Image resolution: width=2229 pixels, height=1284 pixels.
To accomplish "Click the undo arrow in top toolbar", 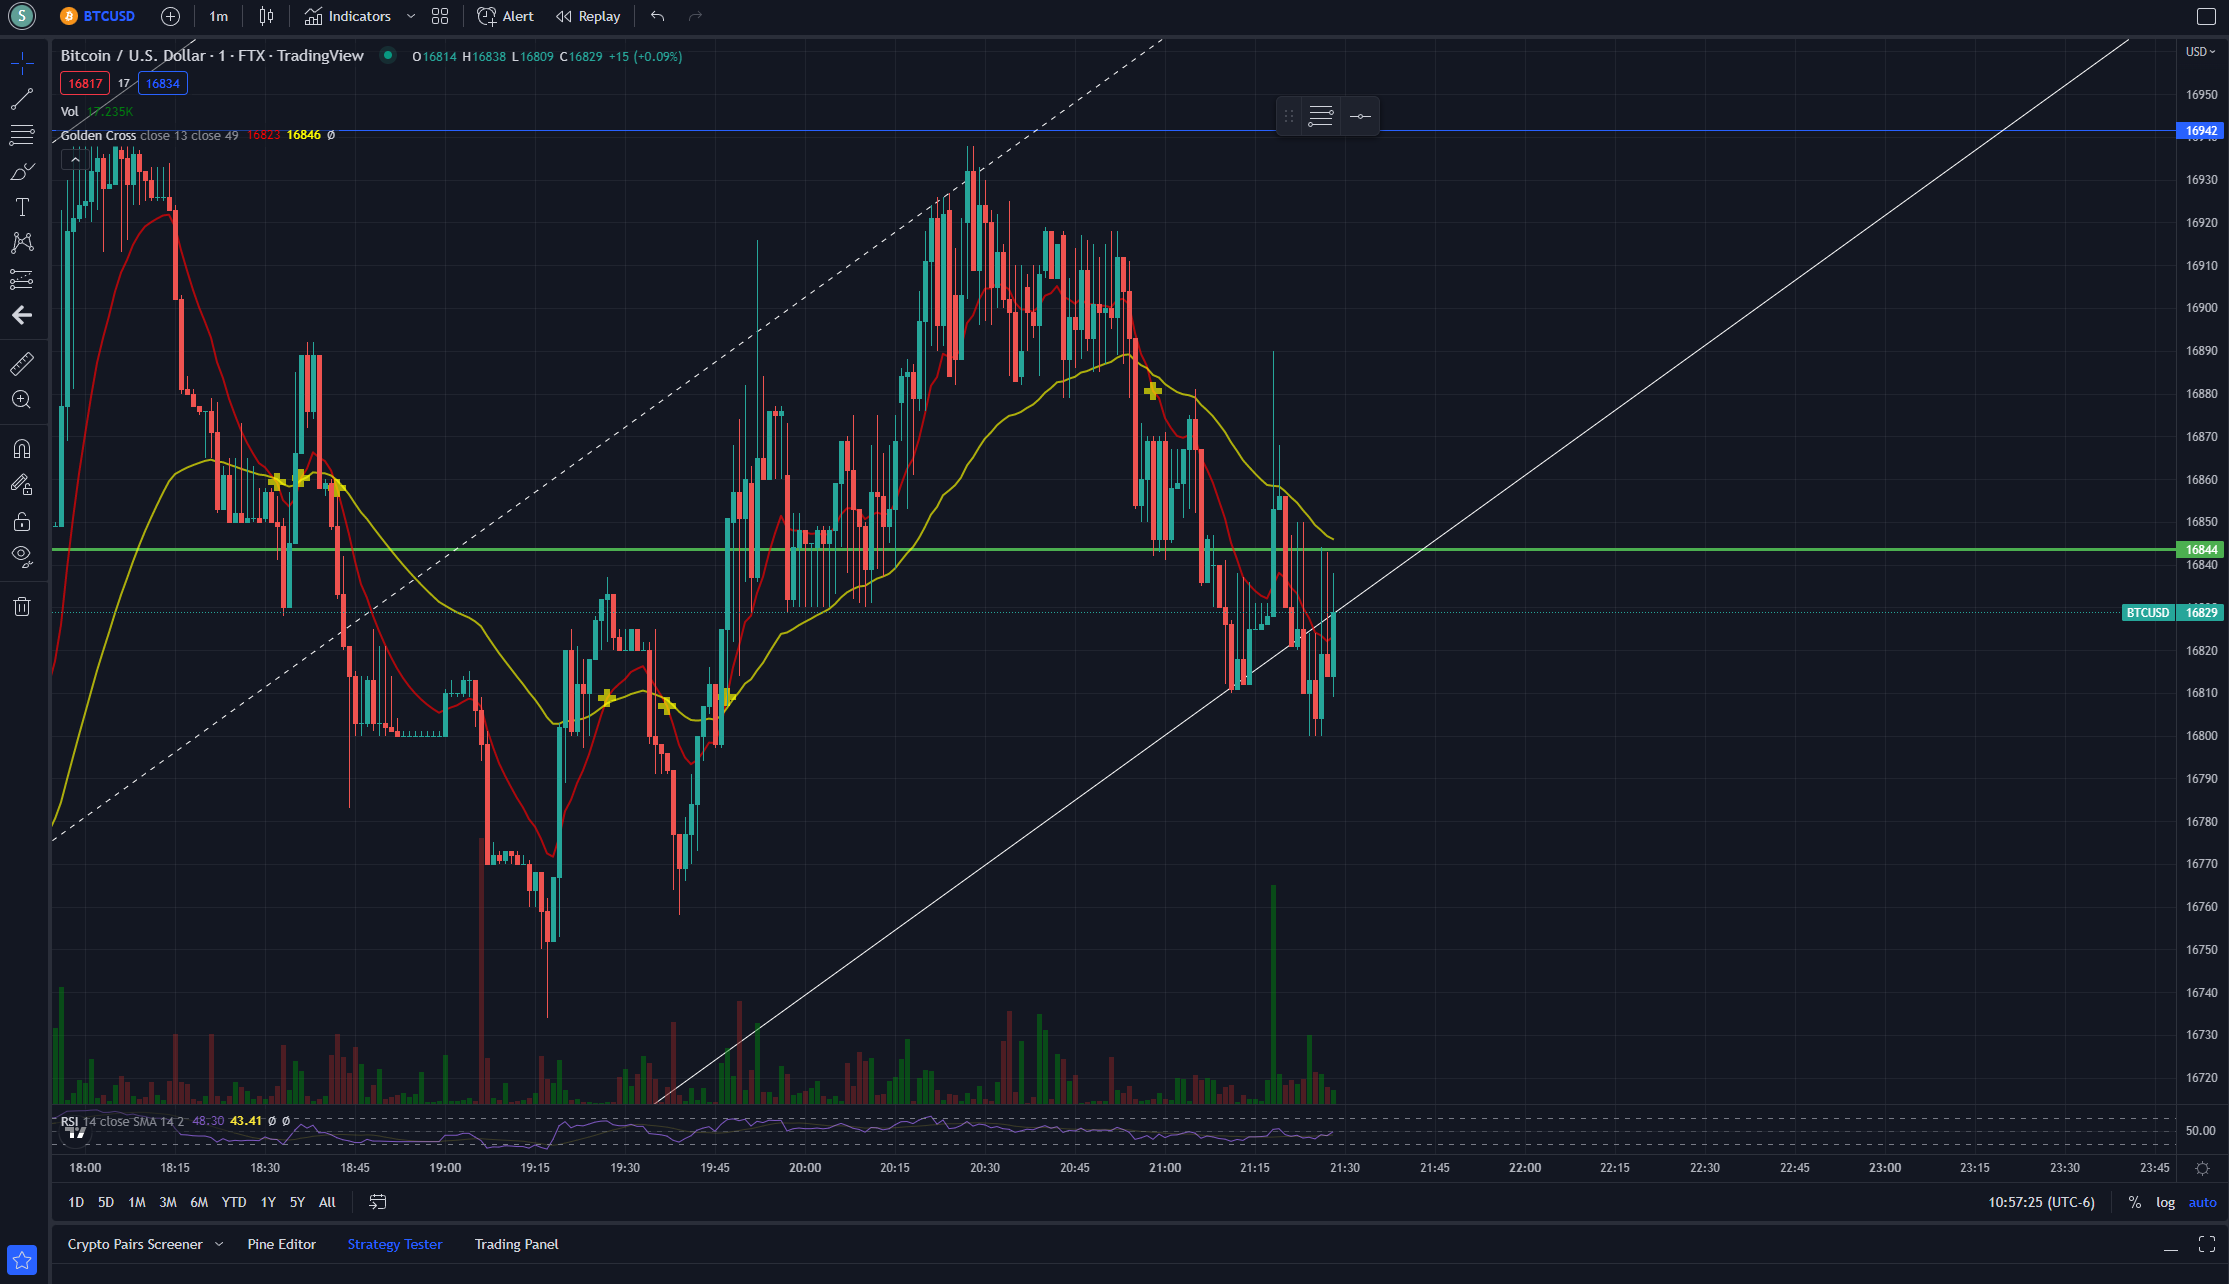I will click(657, 16).
